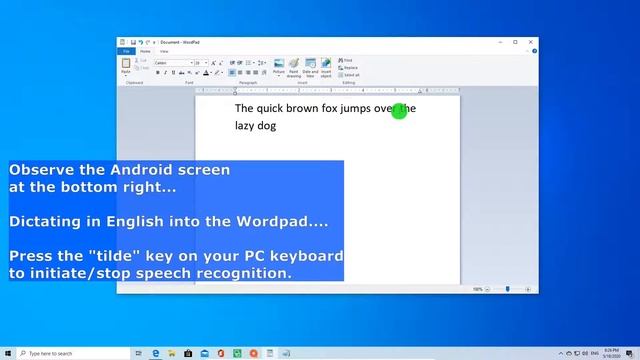
Task: Shrink the font size
Action: tap(221, 63)
